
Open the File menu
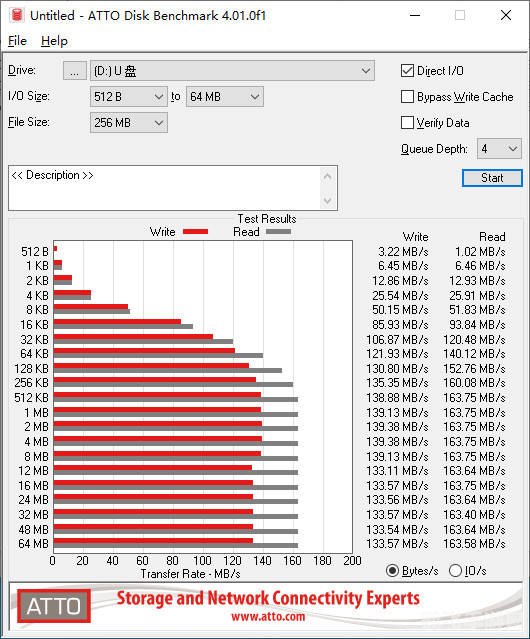18,41
